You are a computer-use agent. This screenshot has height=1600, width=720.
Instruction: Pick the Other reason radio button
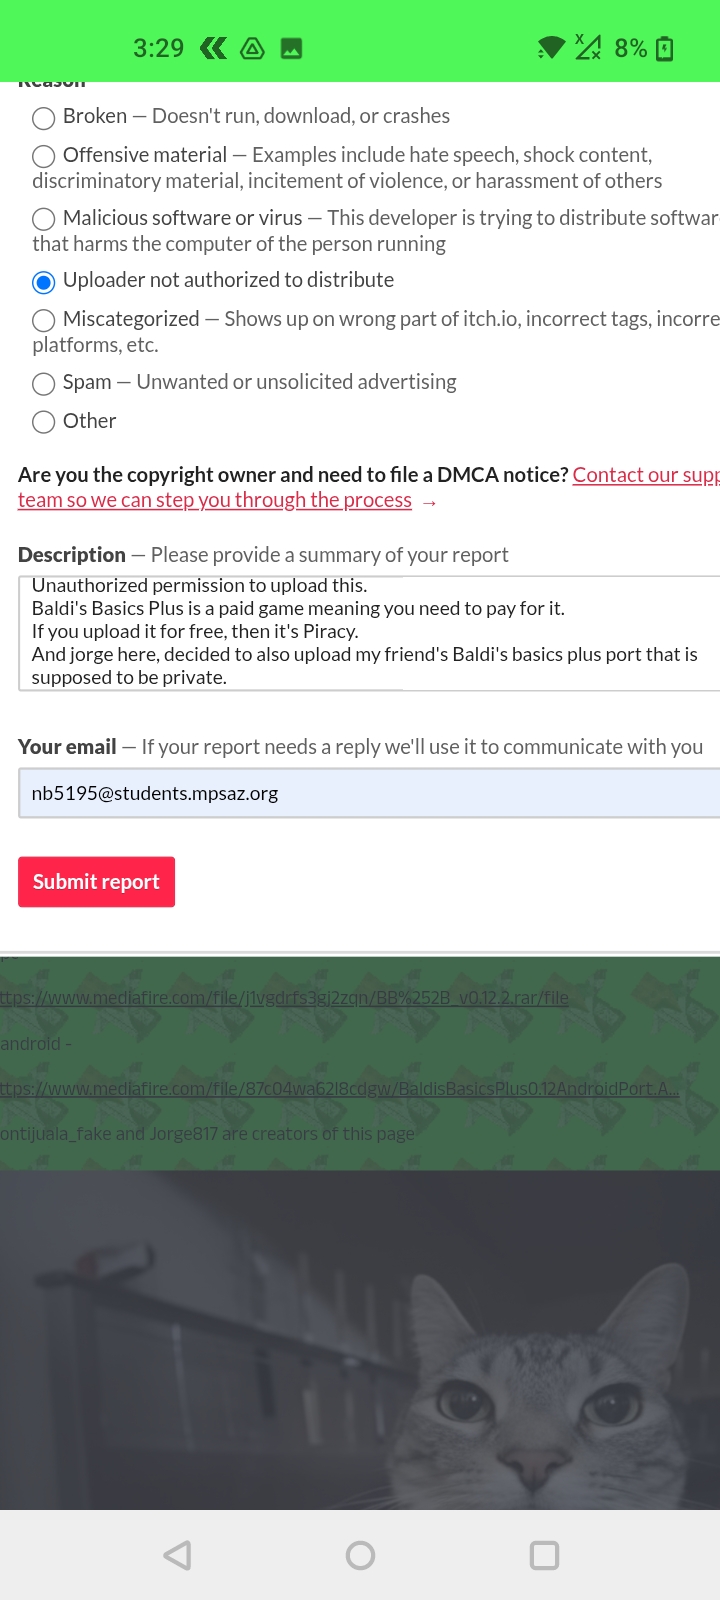43,422
